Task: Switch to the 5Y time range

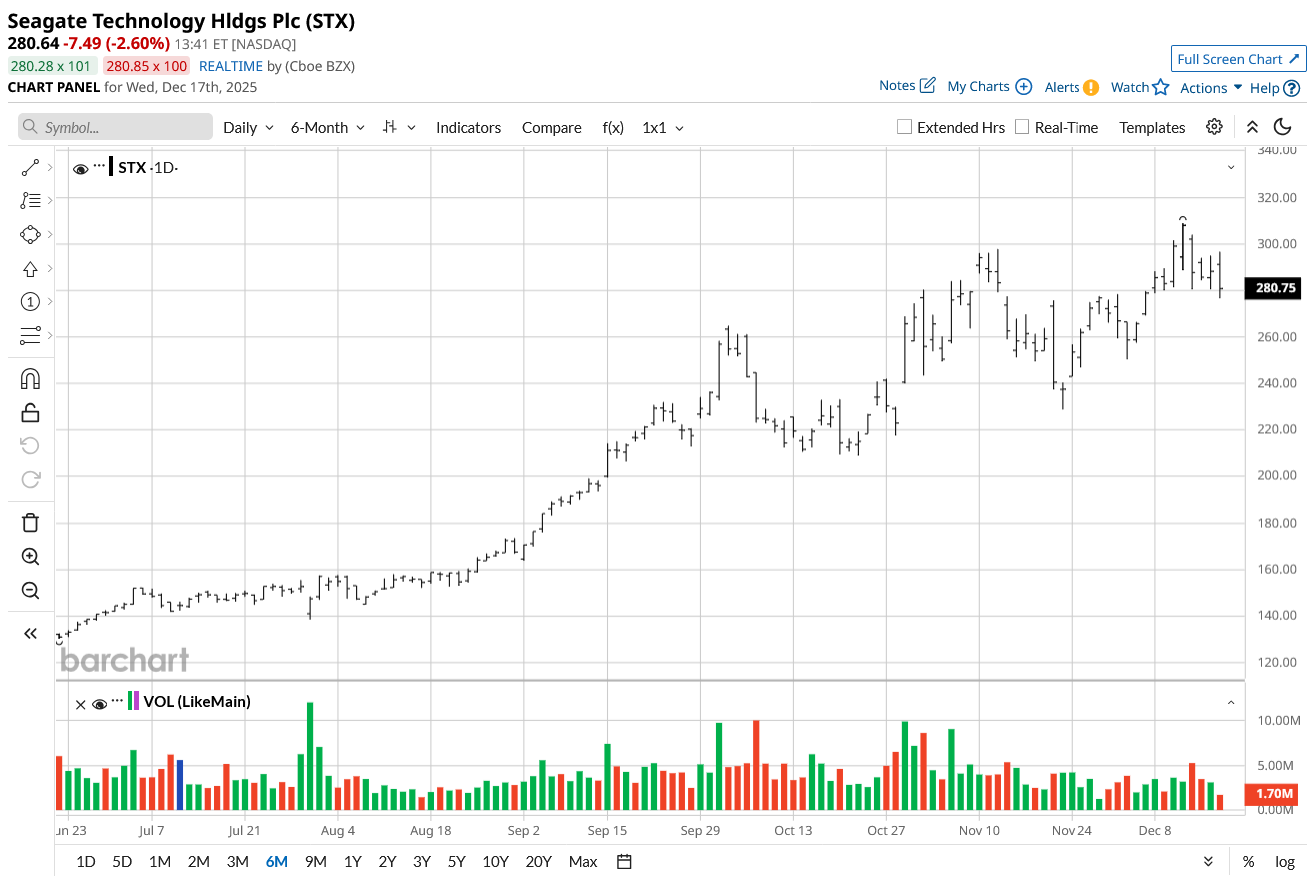Action: (456, 862)
